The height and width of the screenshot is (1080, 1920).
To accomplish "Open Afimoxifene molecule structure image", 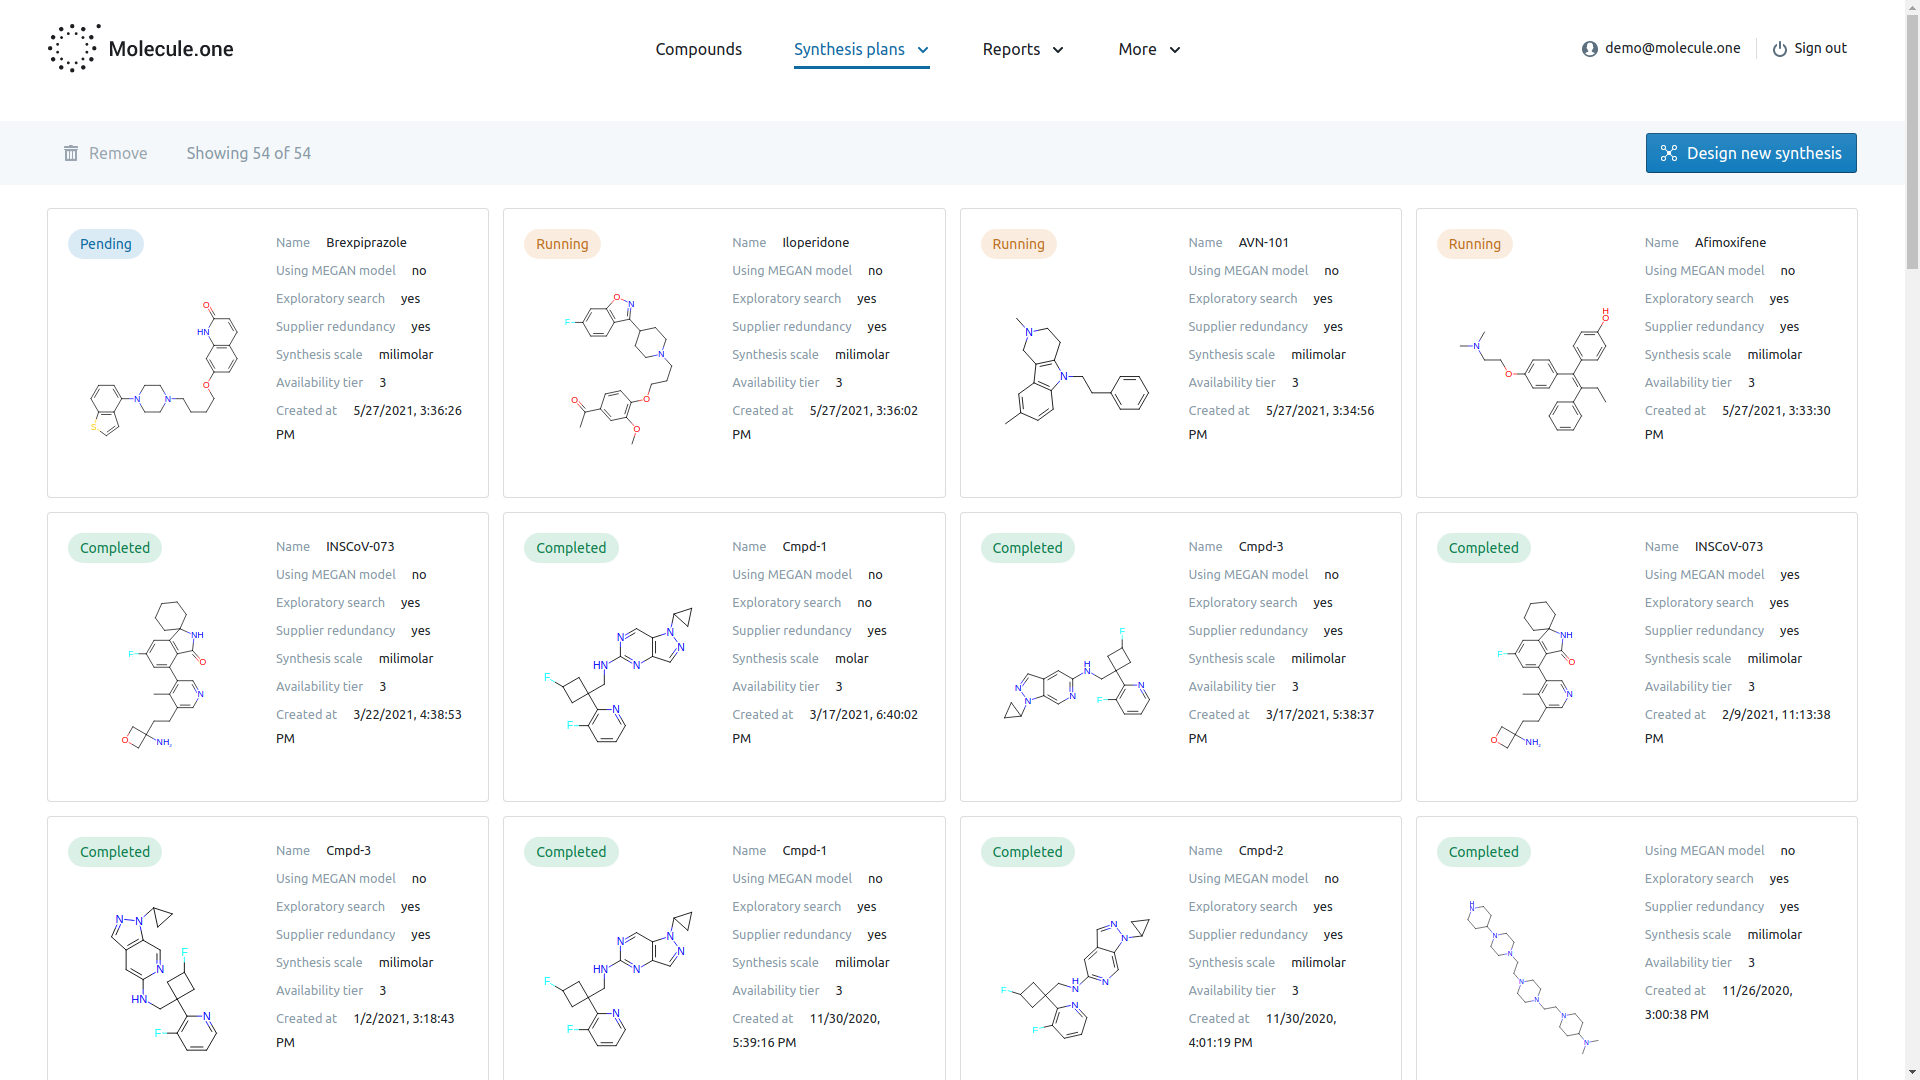I will 1534,370.
